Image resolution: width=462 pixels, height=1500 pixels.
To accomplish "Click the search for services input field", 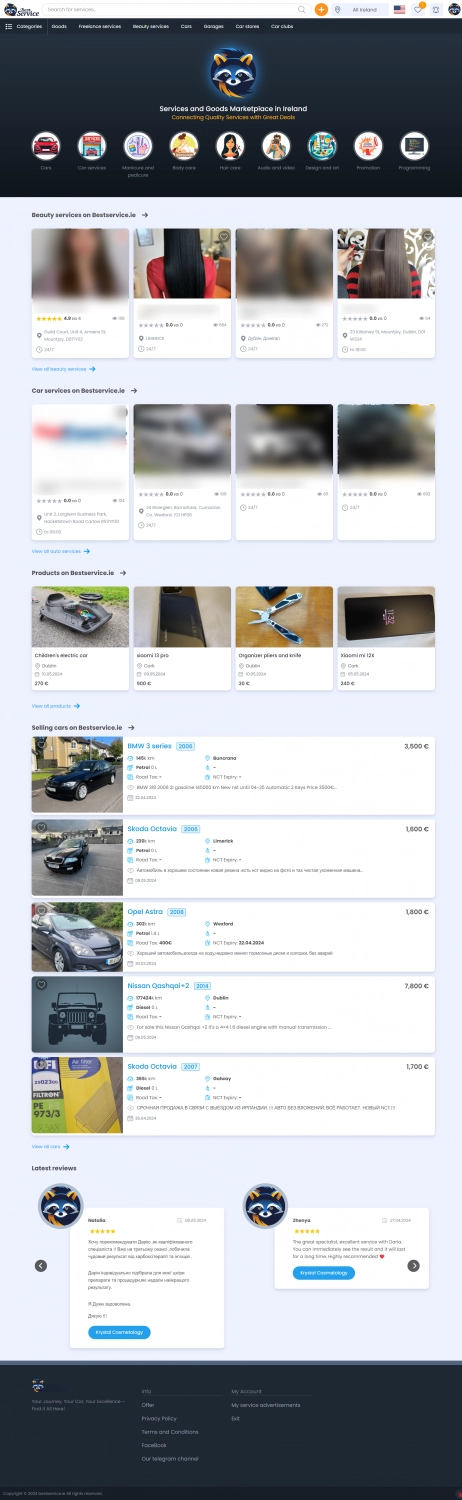I will coord(170,9).
